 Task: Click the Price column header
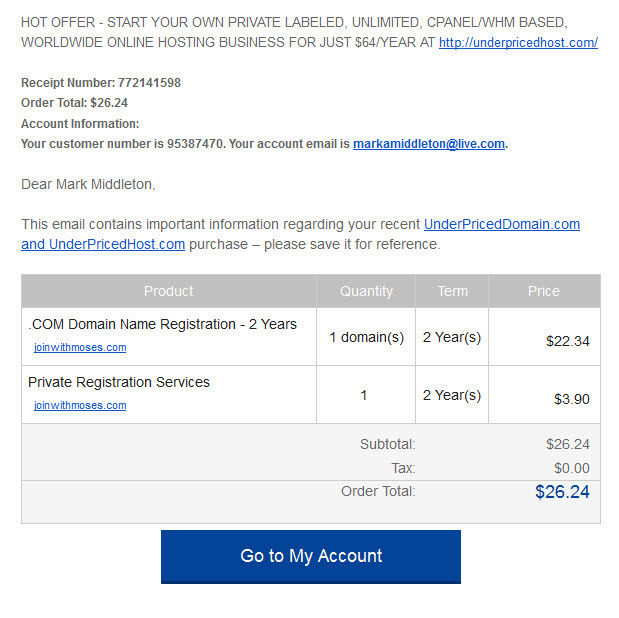pos(544,291)
